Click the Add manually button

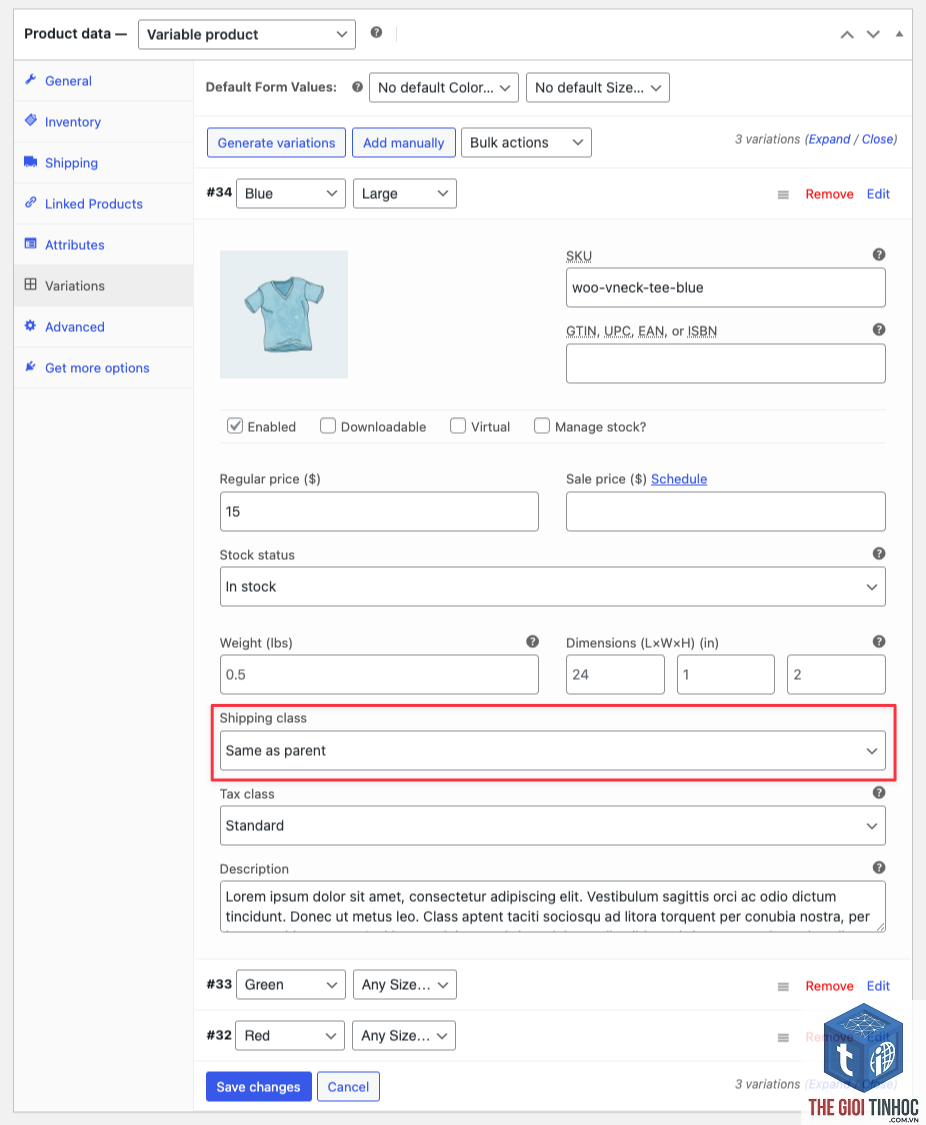[x=404, y=142]
